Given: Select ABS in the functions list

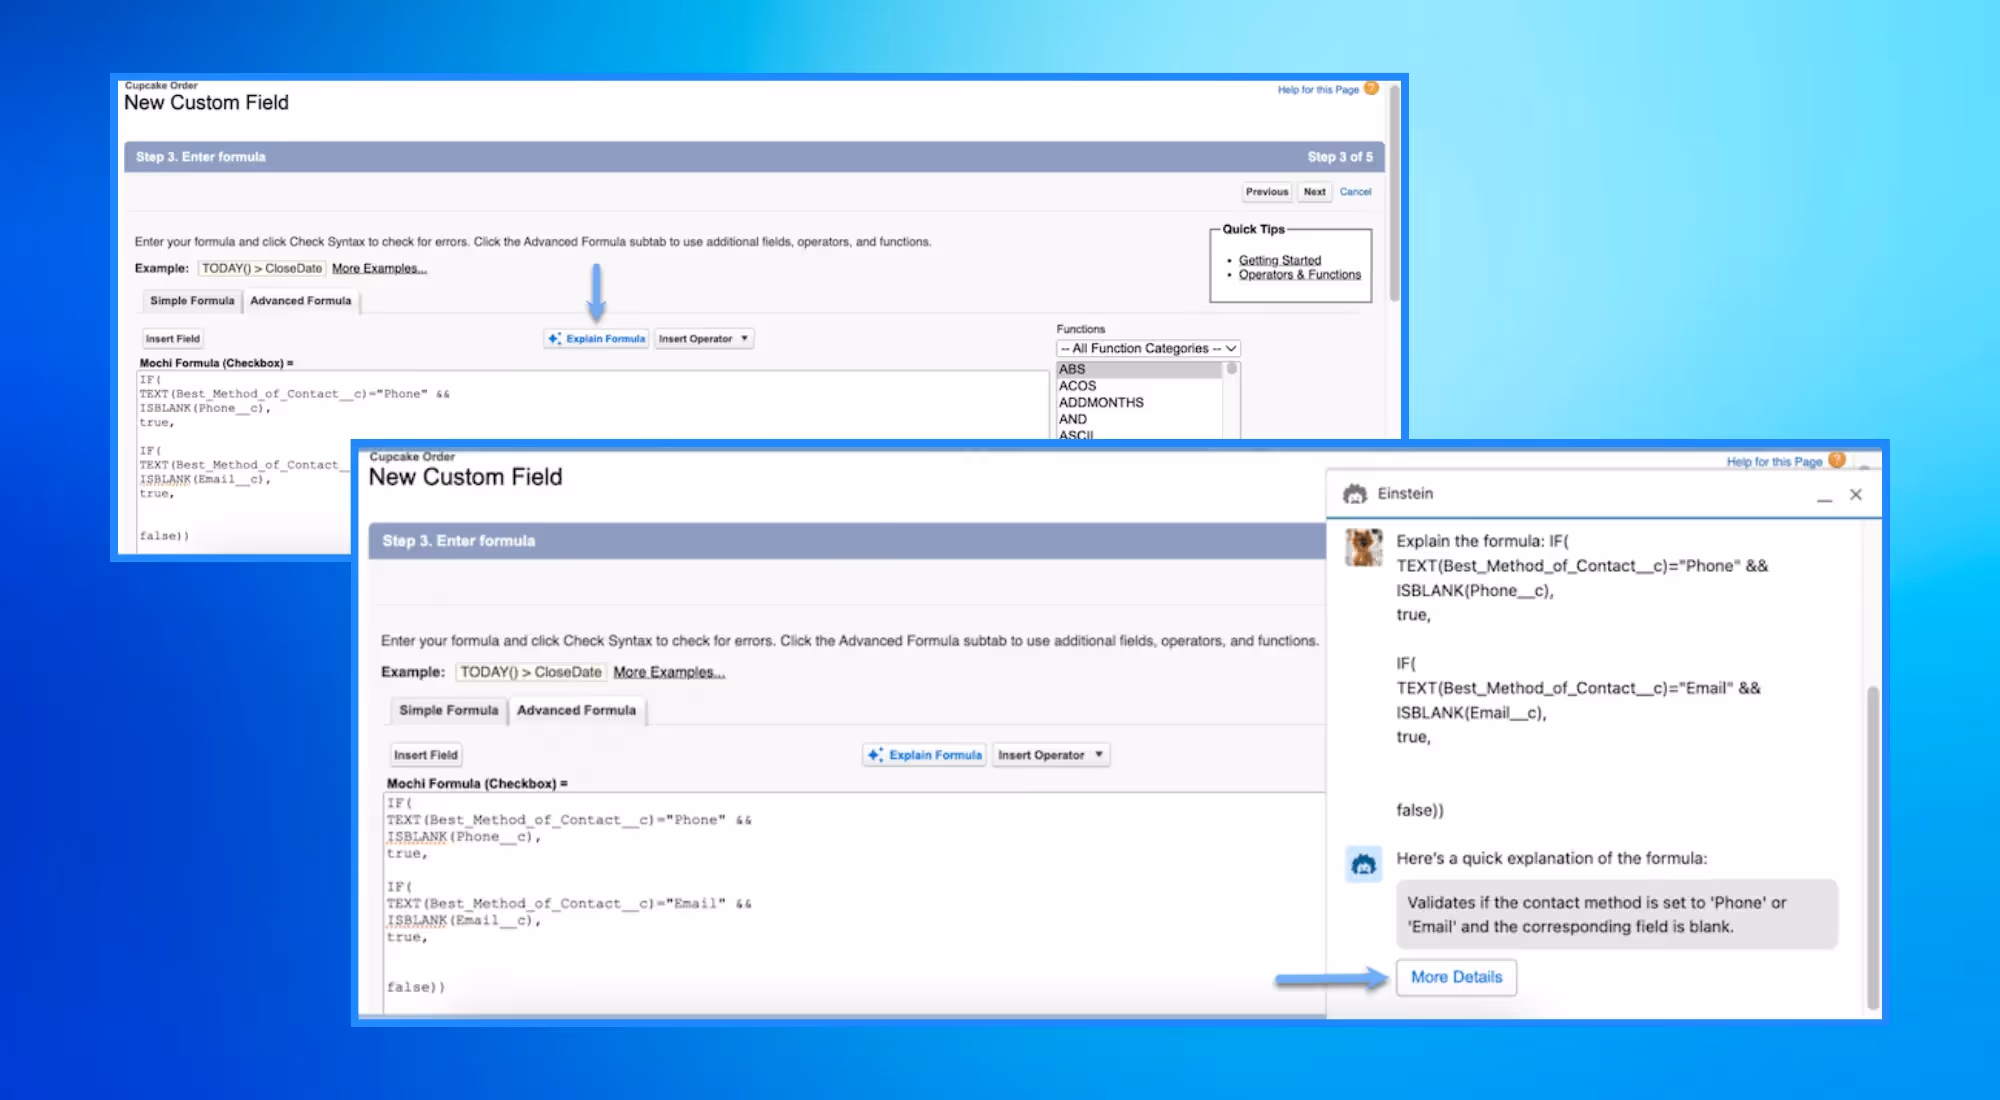Looking at the screenshot, I should [1139, 369].
